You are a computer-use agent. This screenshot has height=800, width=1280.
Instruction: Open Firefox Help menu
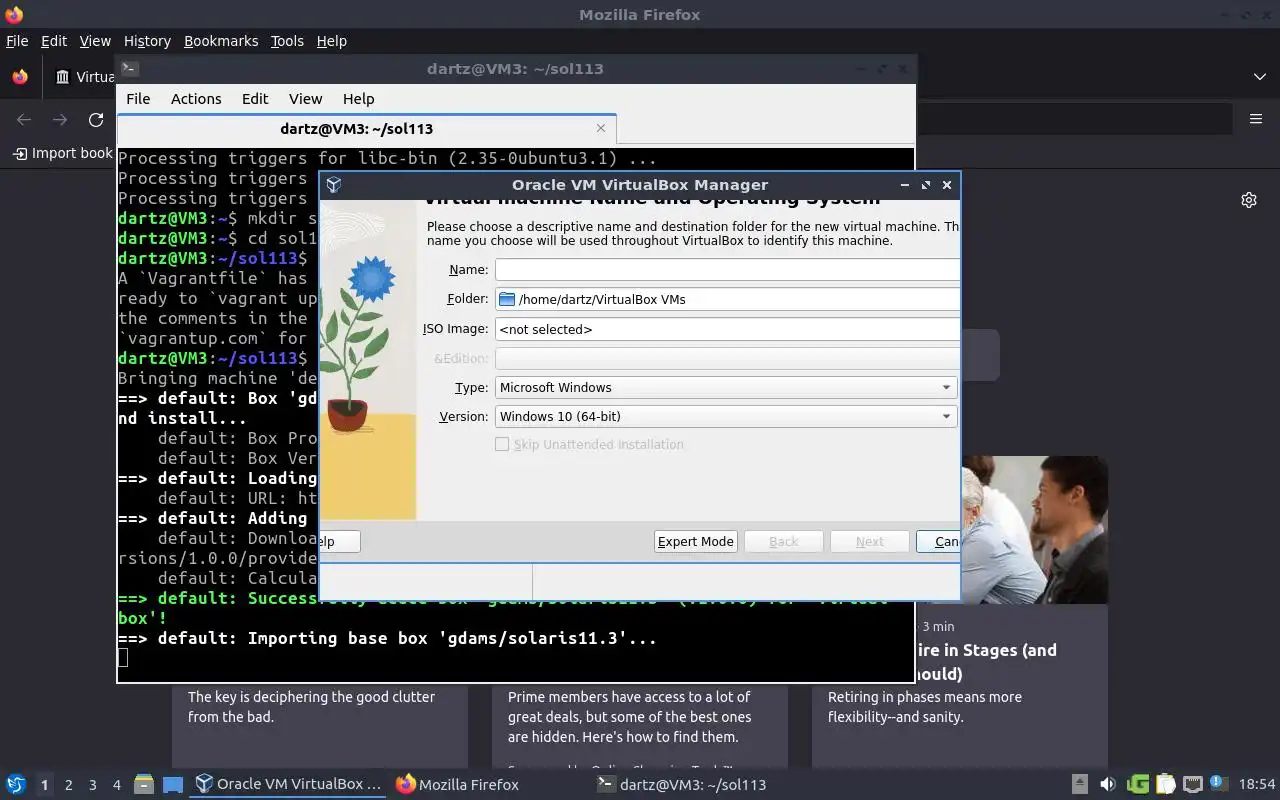(x=331, y=41)
